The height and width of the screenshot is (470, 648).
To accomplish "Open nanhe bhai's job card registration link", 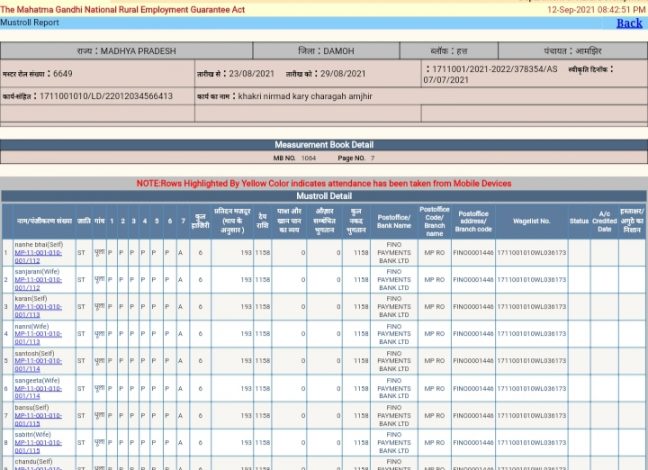I will coord(38,257).
